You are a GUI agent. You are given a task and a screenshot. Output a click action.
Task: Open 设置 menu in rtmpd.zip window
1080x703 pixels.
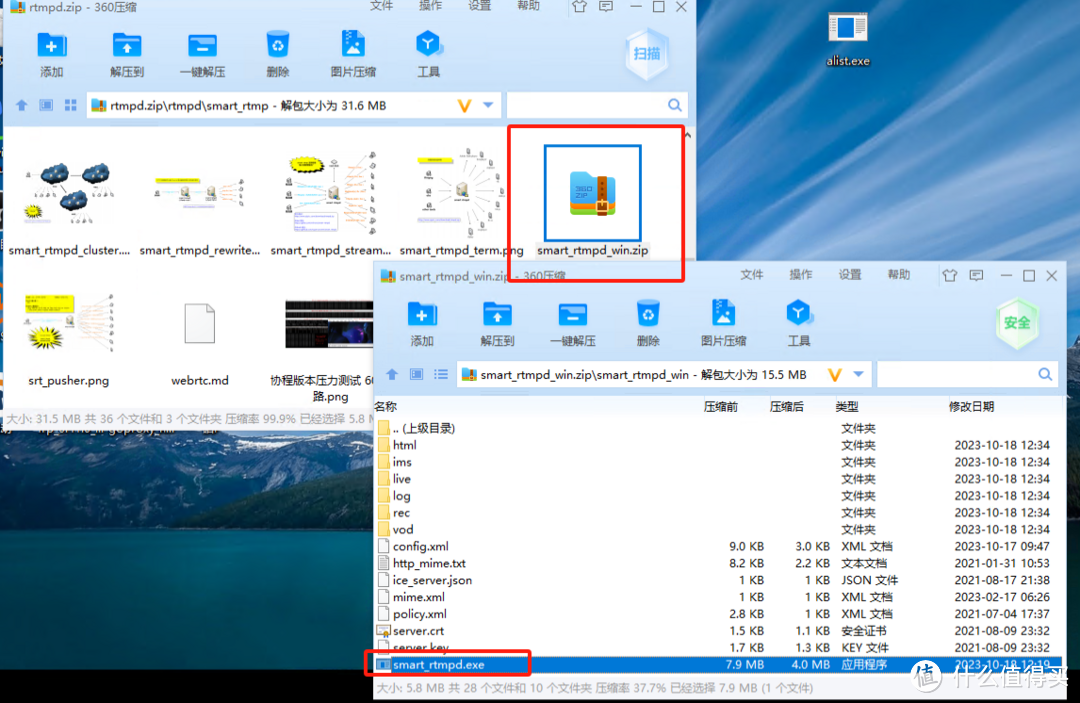[479, 6]
